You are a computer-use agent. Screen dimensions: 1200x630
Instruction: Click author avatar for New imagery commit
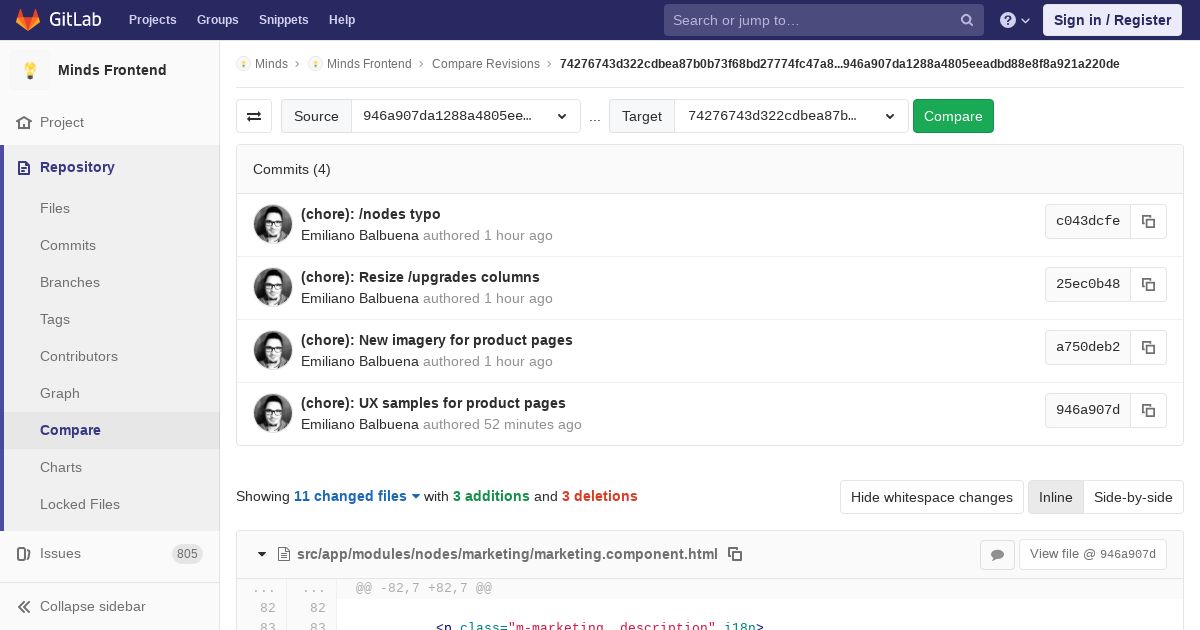[273, 350]
